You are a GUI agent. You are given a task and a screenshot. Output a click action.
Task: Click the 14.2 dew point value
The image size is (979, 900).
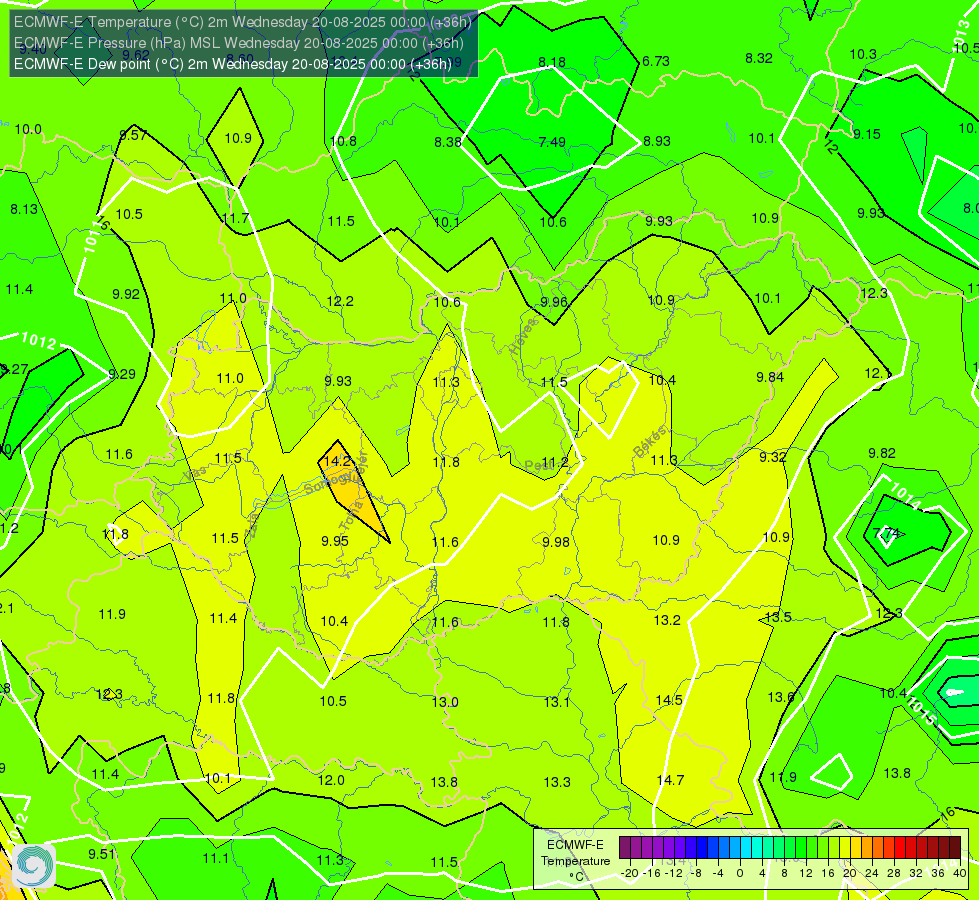[338, 461]
